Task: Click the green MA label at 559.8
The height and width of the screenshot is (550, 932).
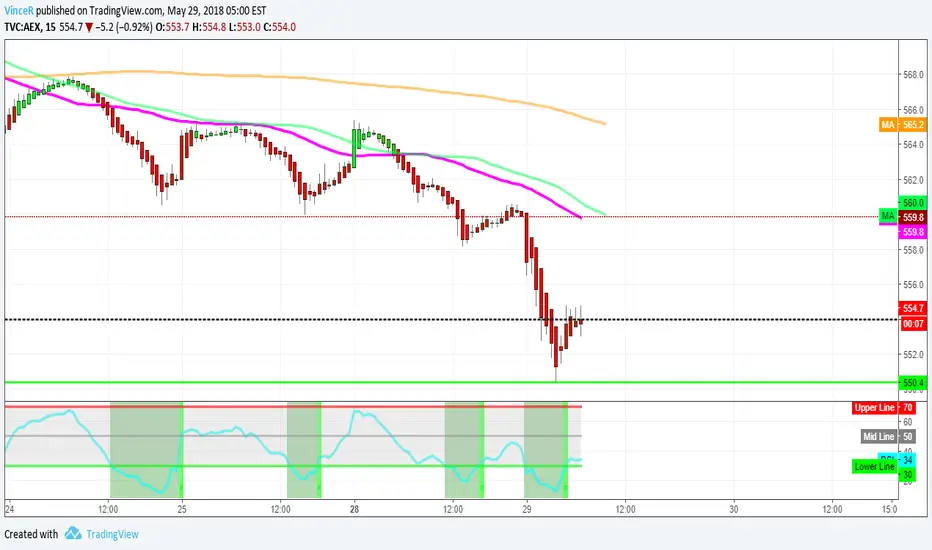Action: point(887,216)
